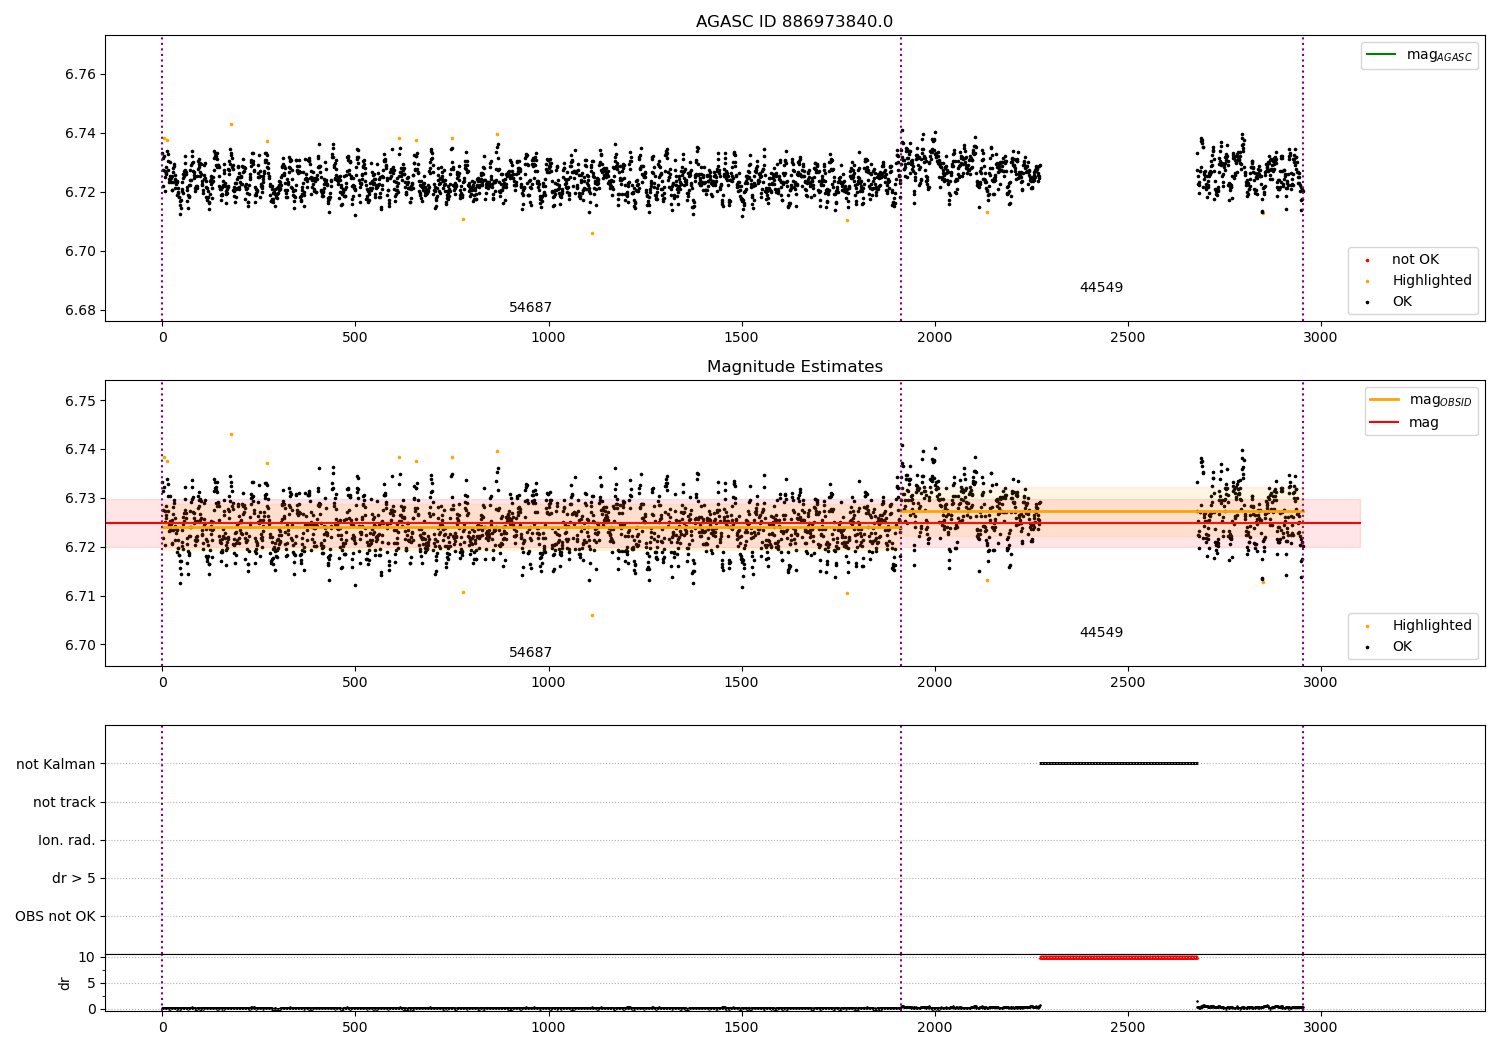1500x1050 pixels.
Task: Click the 5 tick on the dr axis
Action: coord(92,983)
